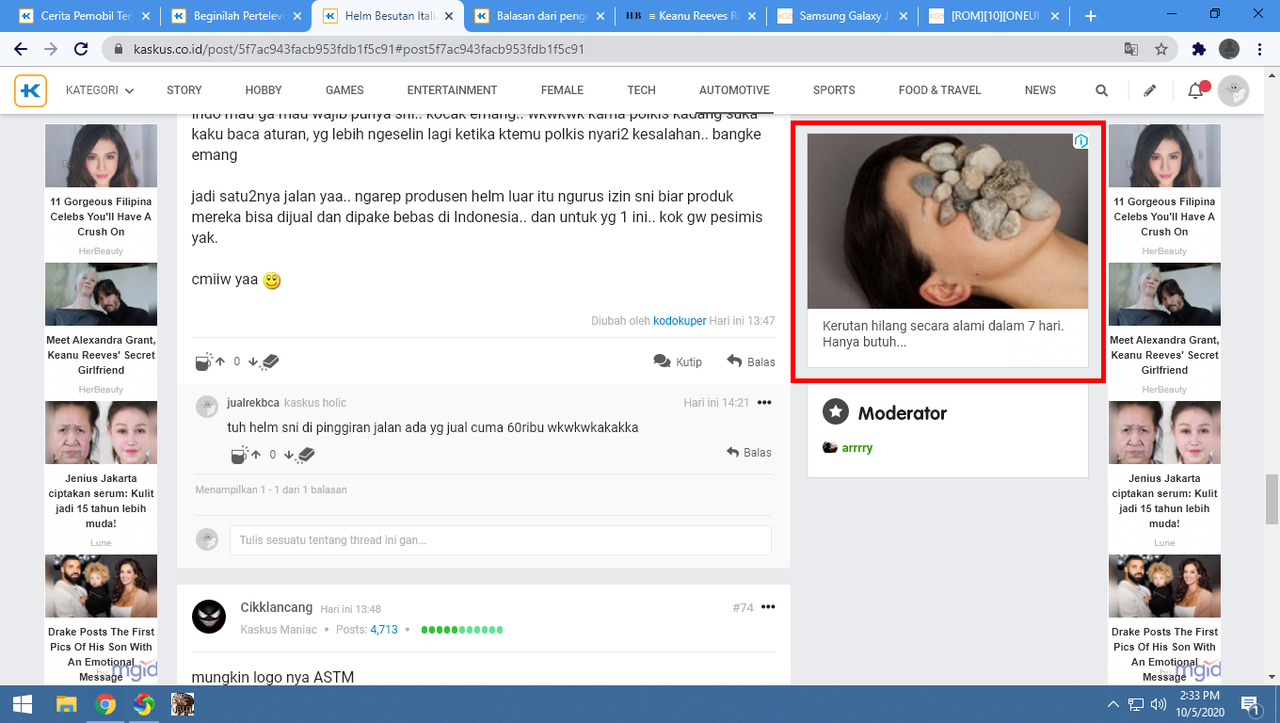Viewport: 1280px width, 723px height.
Task: Downvote jualrekbca's reply with bata
Action: click(x=299, y=454)
